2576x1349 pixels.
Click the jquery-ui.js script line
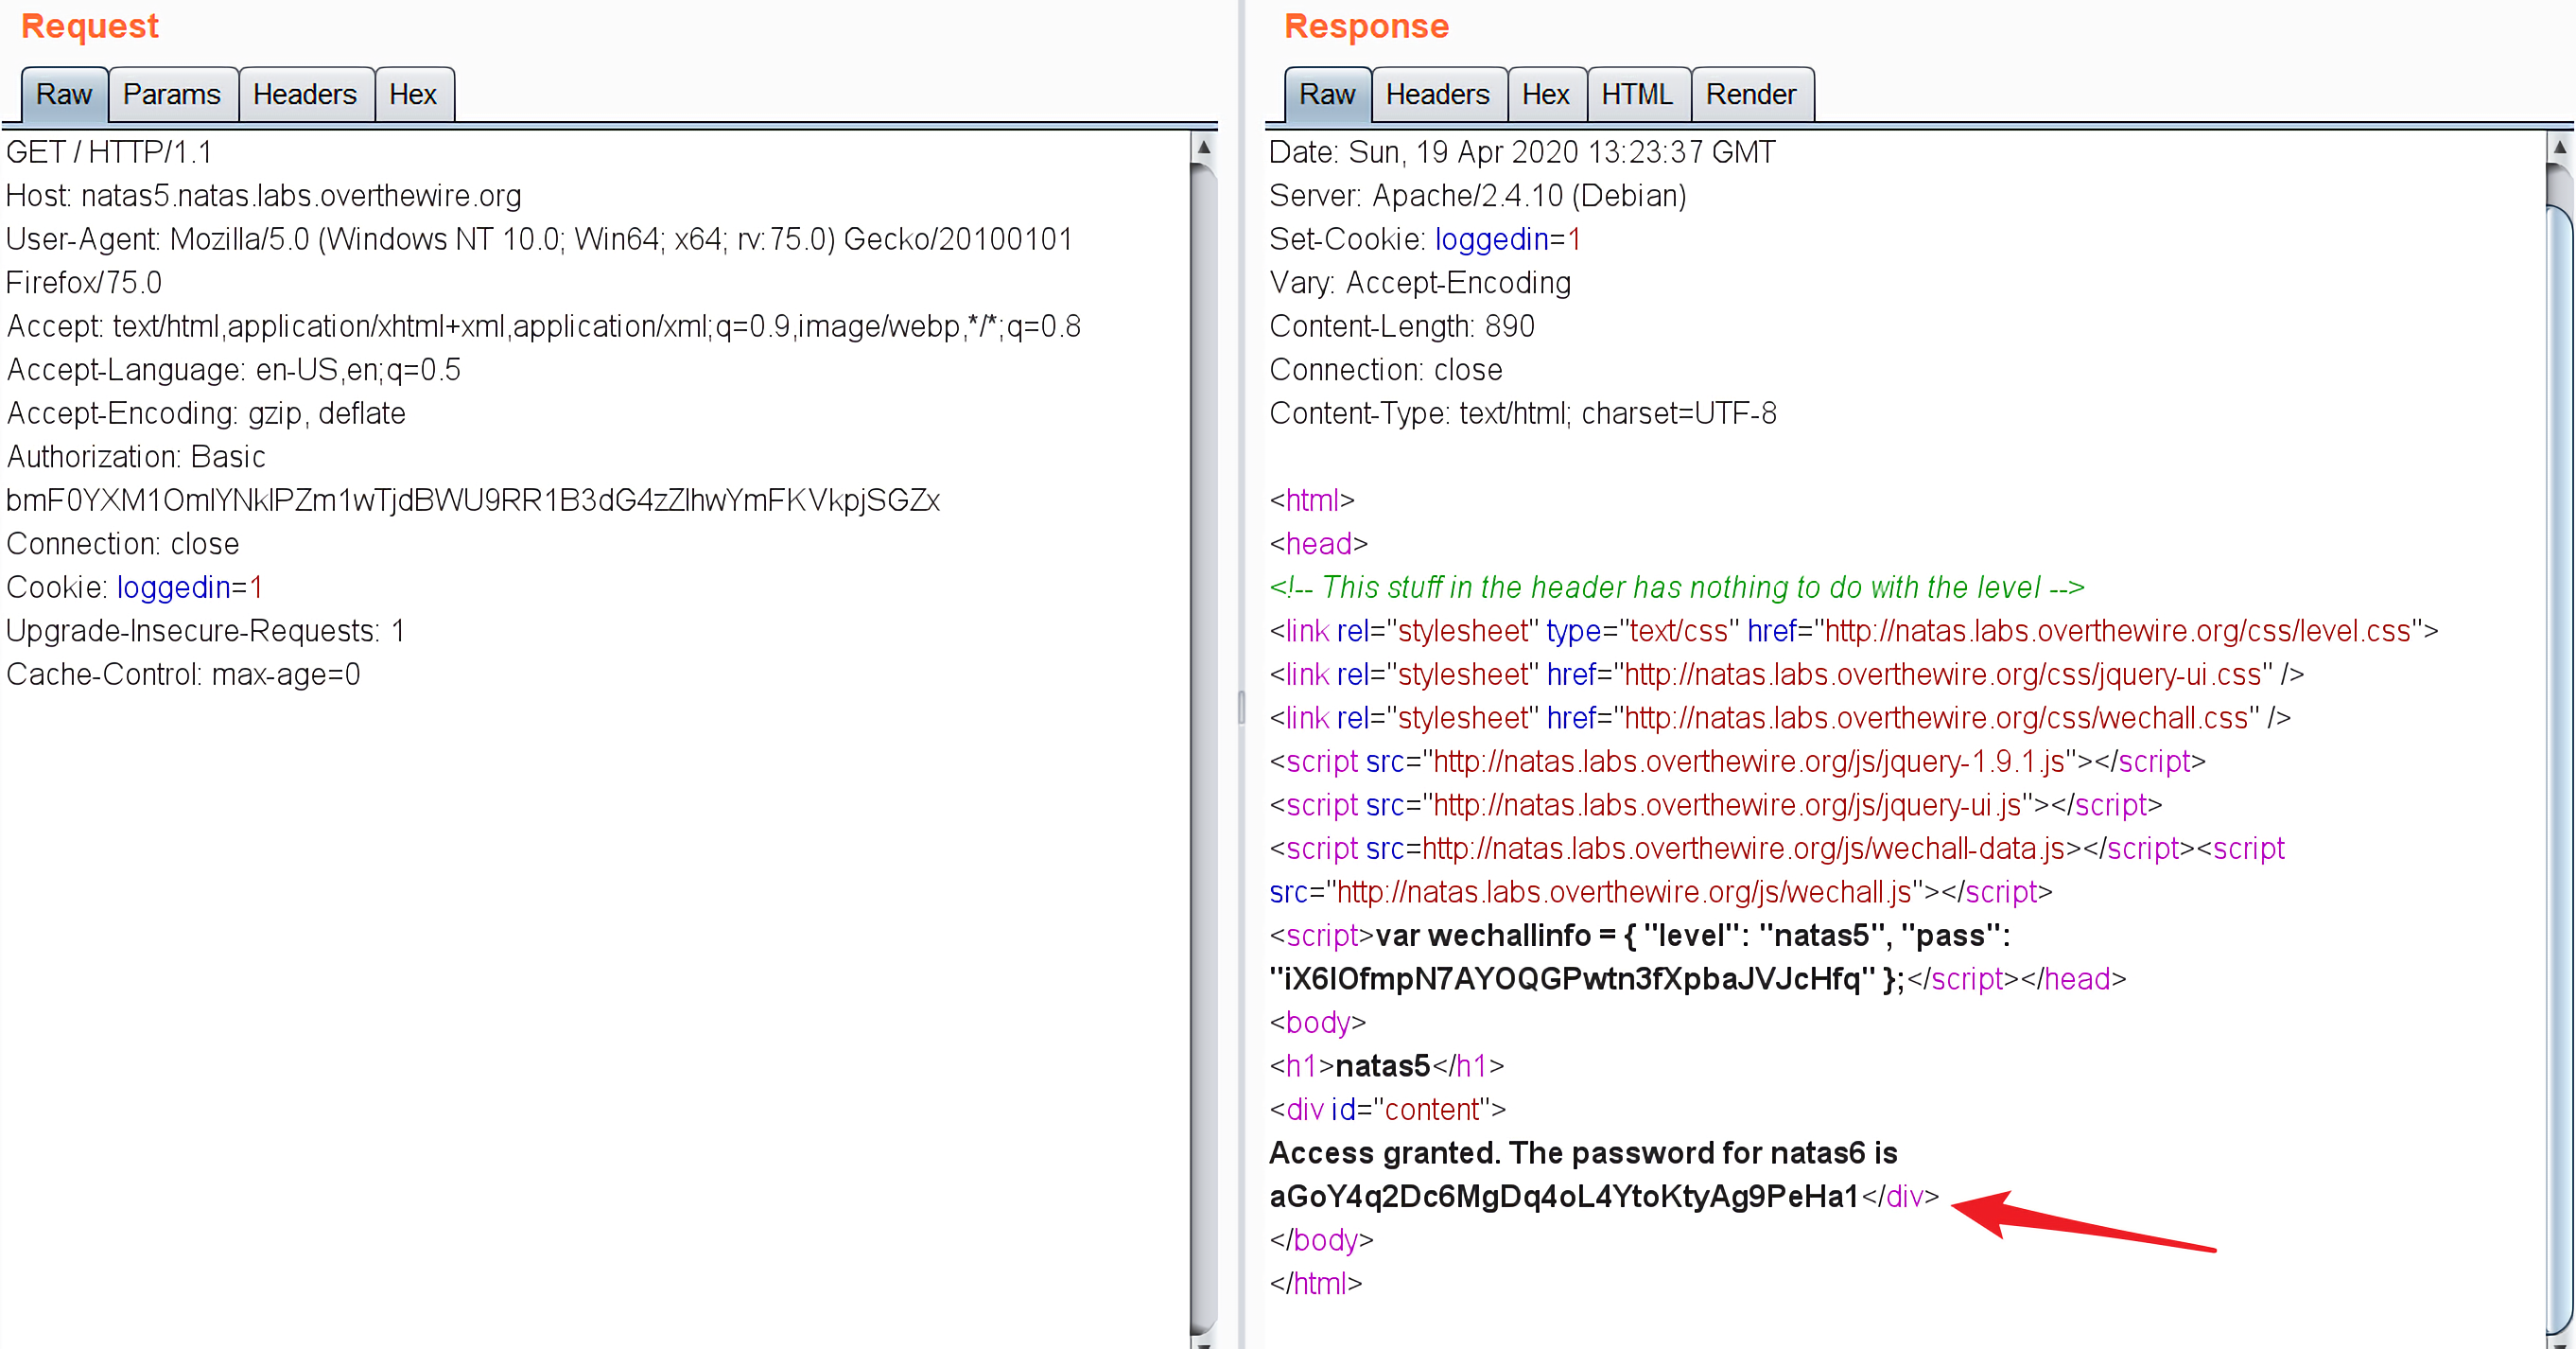pyautogui.click(x=1716, y=805)
